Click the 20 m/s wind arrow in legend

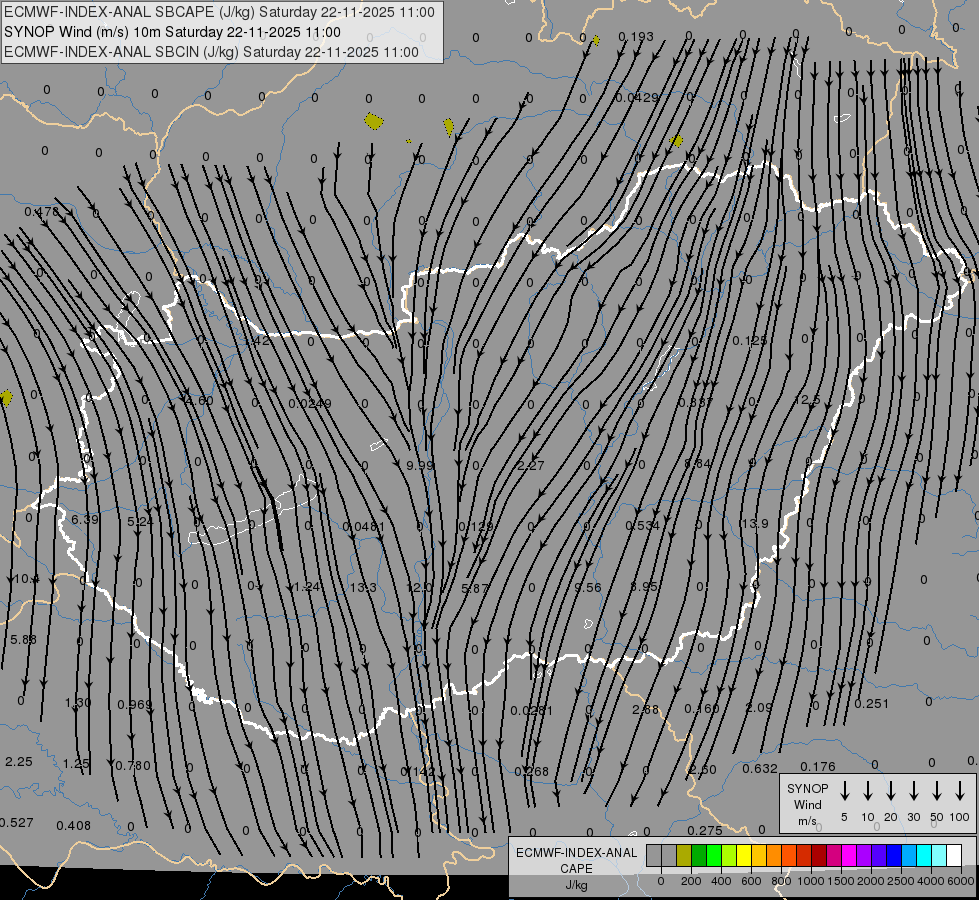(891, 791)
